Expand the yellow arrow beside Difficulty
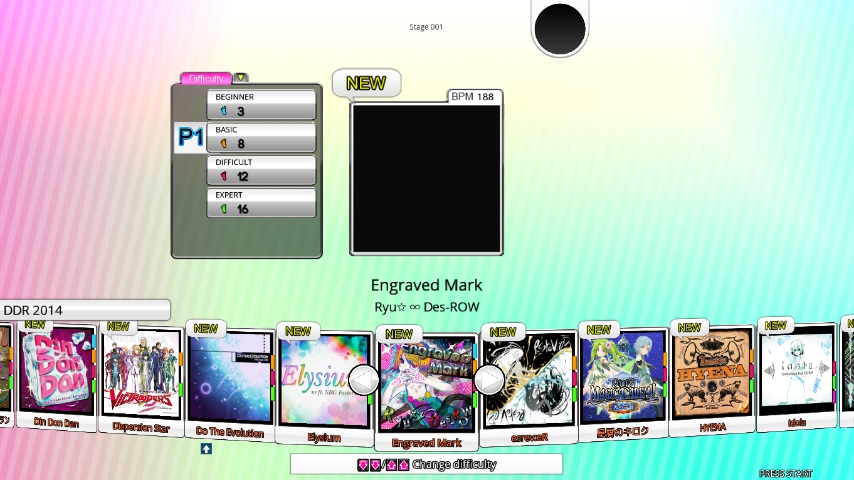The height and width of the screenshot is (480, 854). (x=241, y=78)
